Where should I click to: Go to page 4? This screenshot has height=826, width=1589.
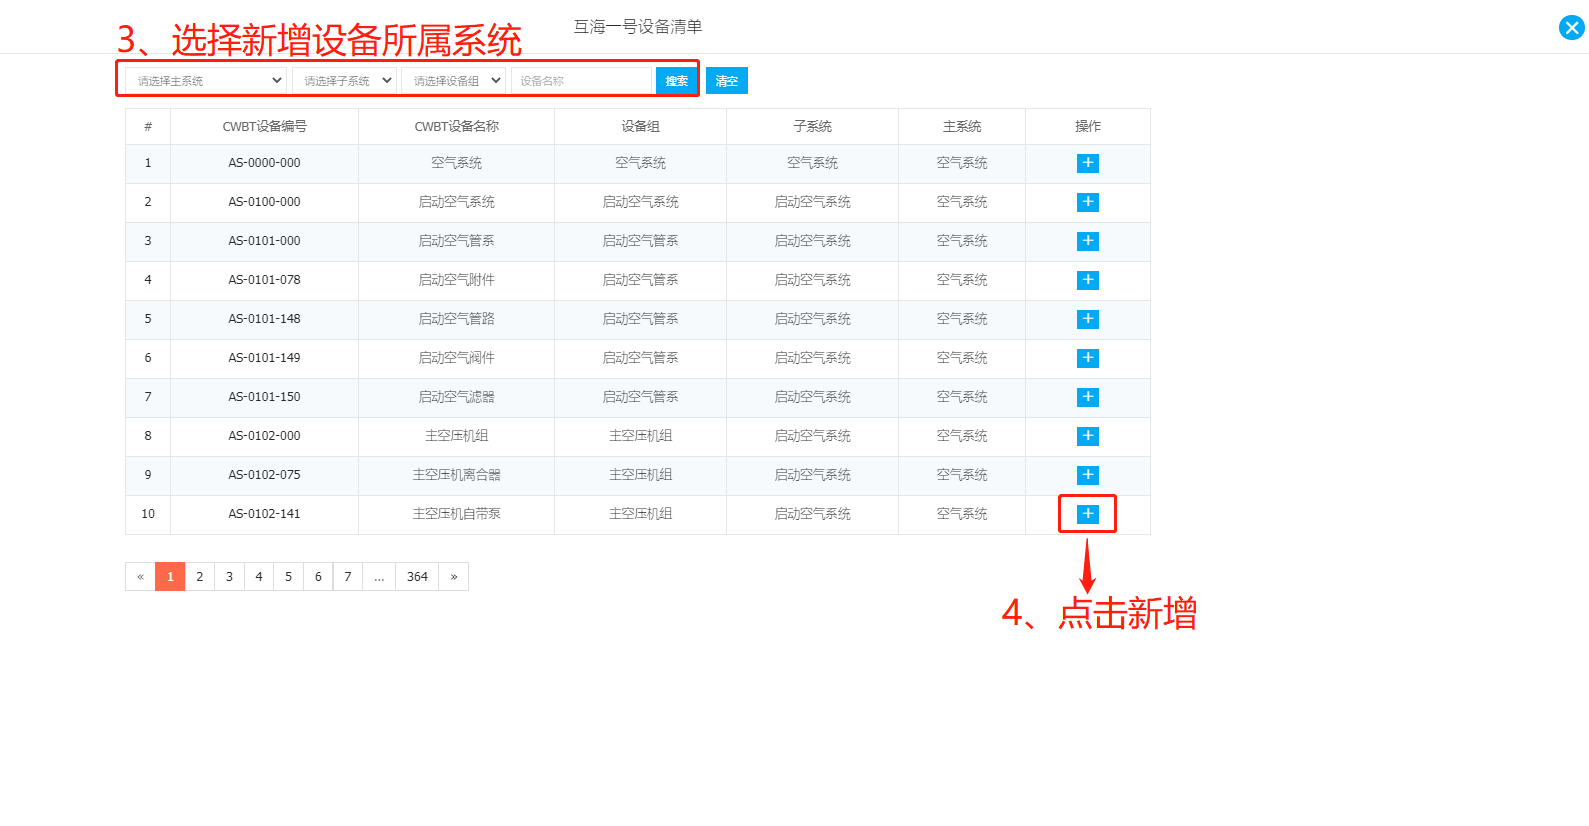259,577
